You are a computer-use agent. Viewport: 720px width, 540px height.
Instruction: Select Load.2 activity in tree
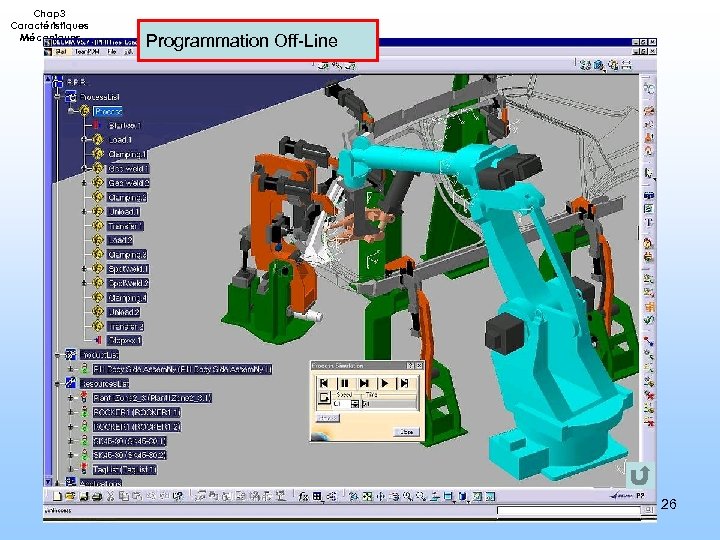click(x=120, y=240)
